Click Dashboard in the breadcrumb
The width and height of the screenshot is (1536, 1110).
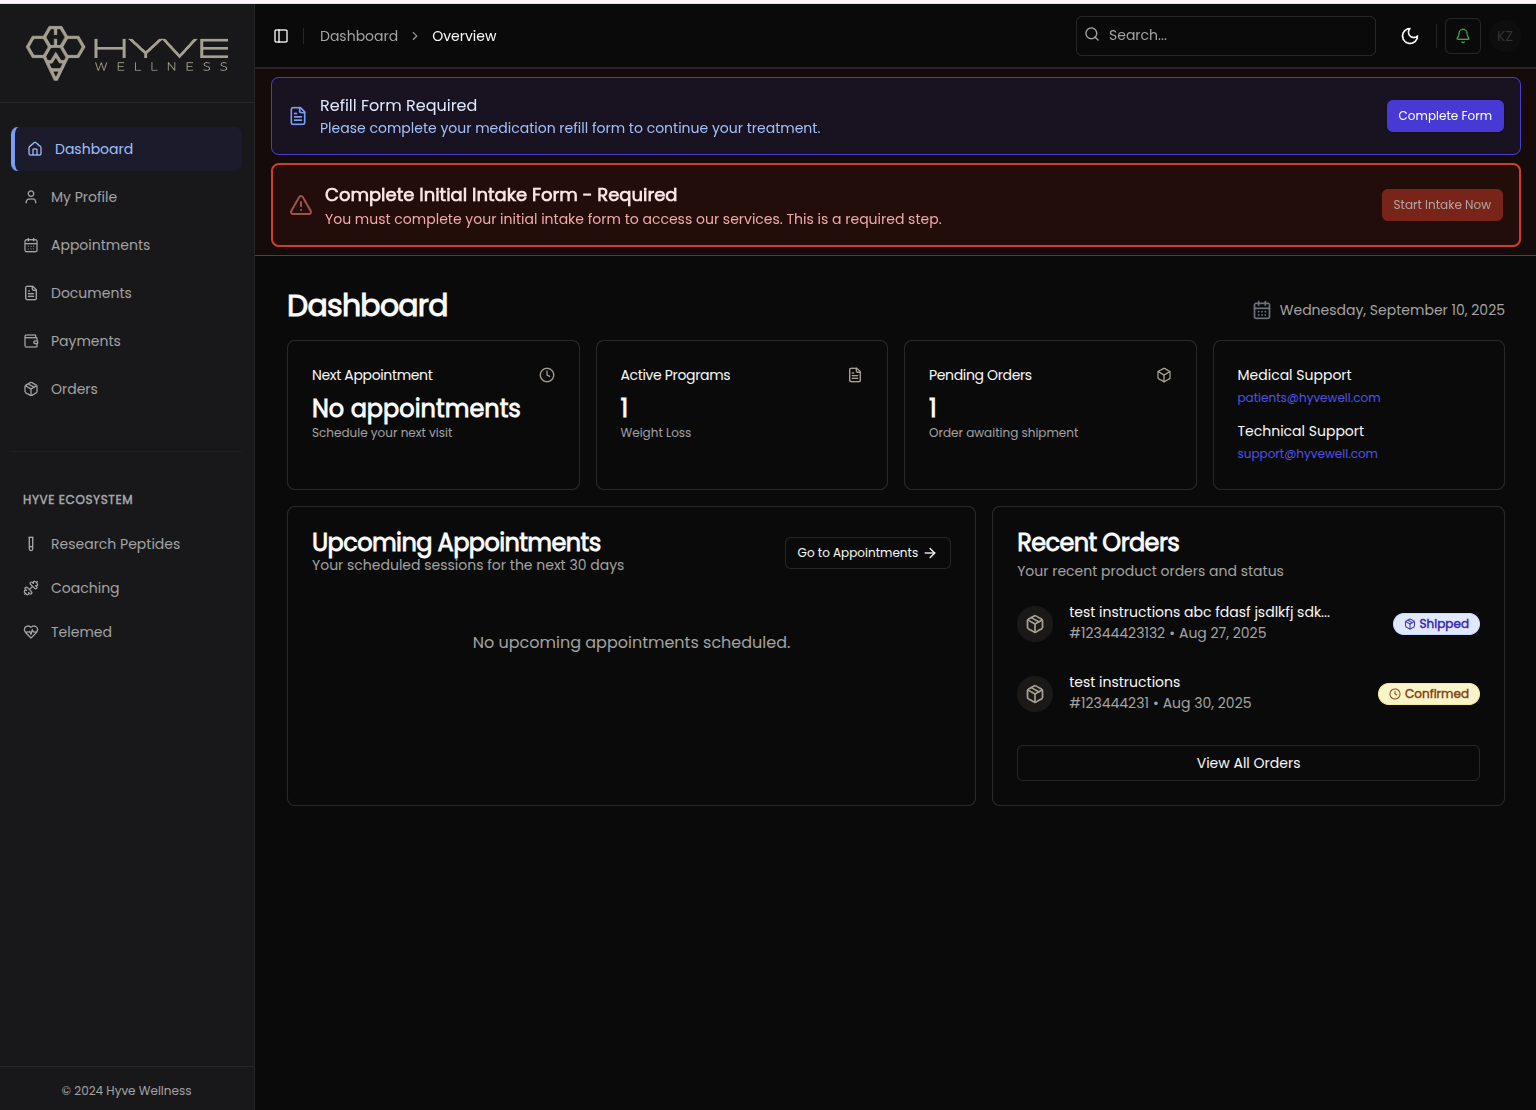tap(359, 36)
